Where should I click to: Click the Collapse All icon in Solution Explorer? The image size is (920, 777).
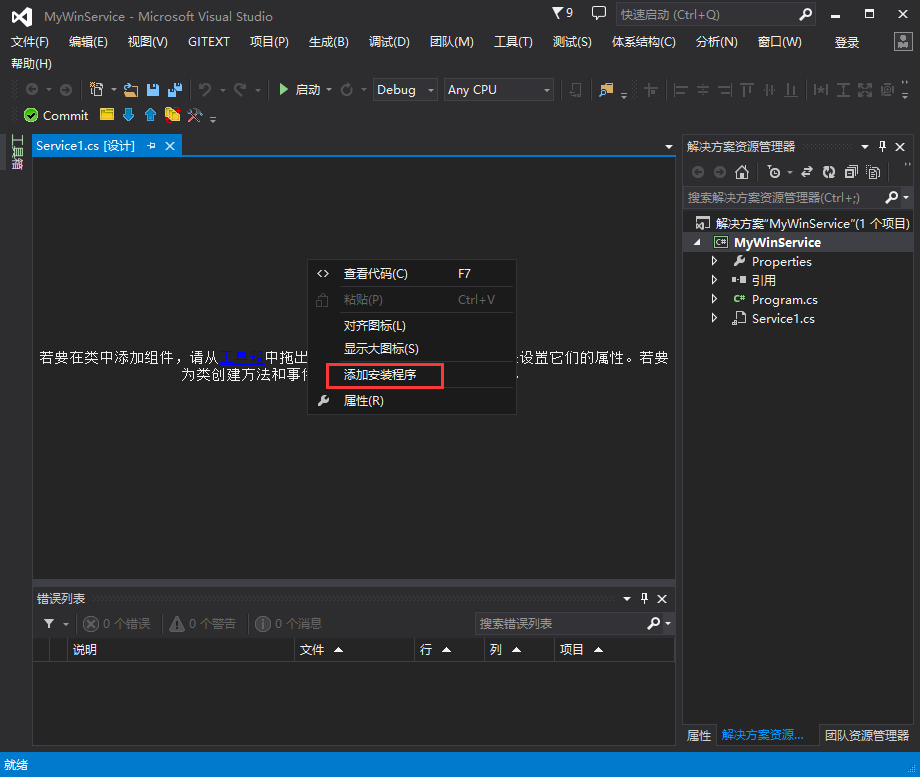coord(851,172)
